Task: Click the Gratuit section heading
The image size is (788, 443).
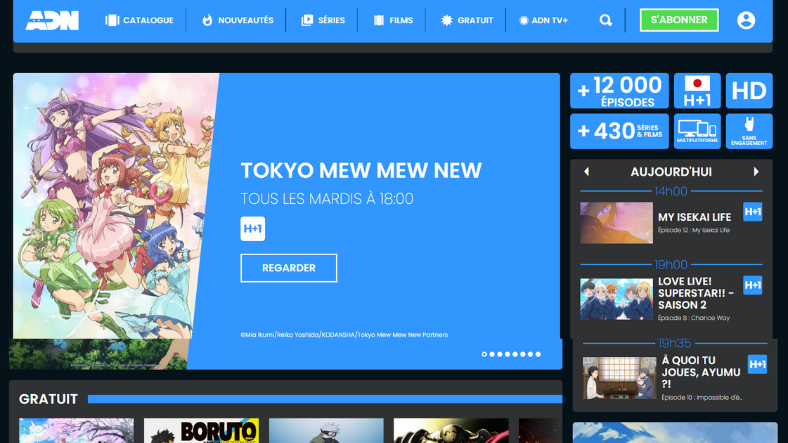Action: click(48, 399)
